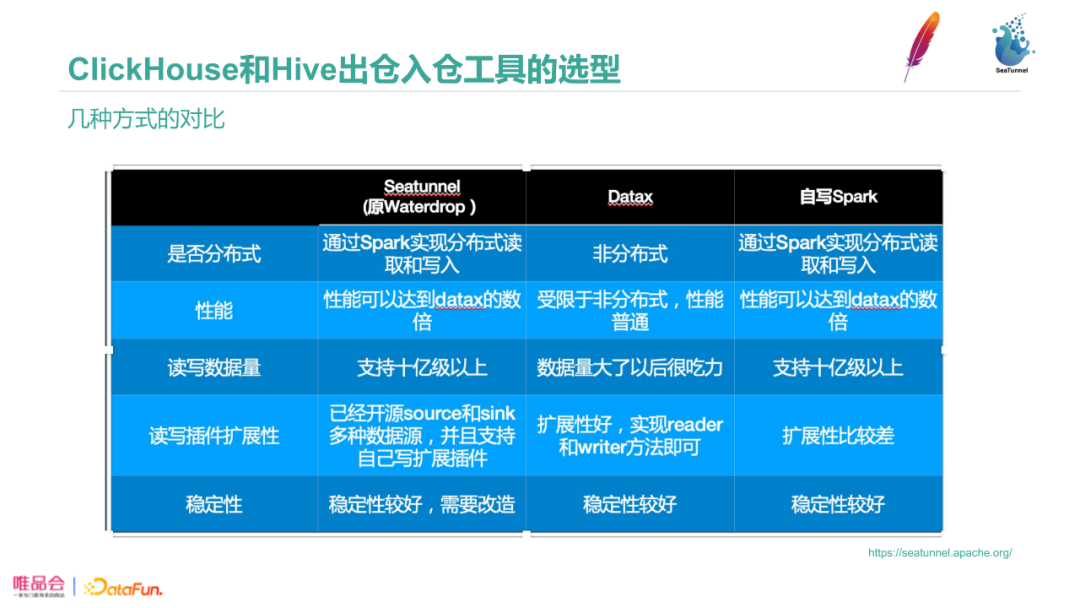Screen dimensions: 1080x608
Task: Click the SeaTunnel logo icon
Action: pos(1012,43)
